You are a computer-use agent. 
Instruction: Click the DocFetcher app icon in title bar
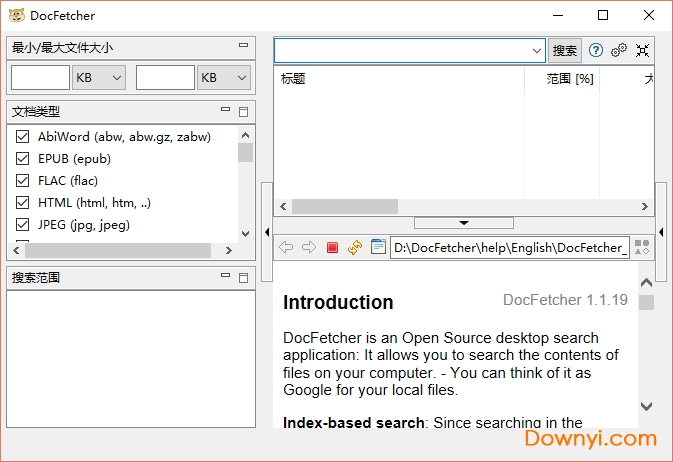click(17, 15)
